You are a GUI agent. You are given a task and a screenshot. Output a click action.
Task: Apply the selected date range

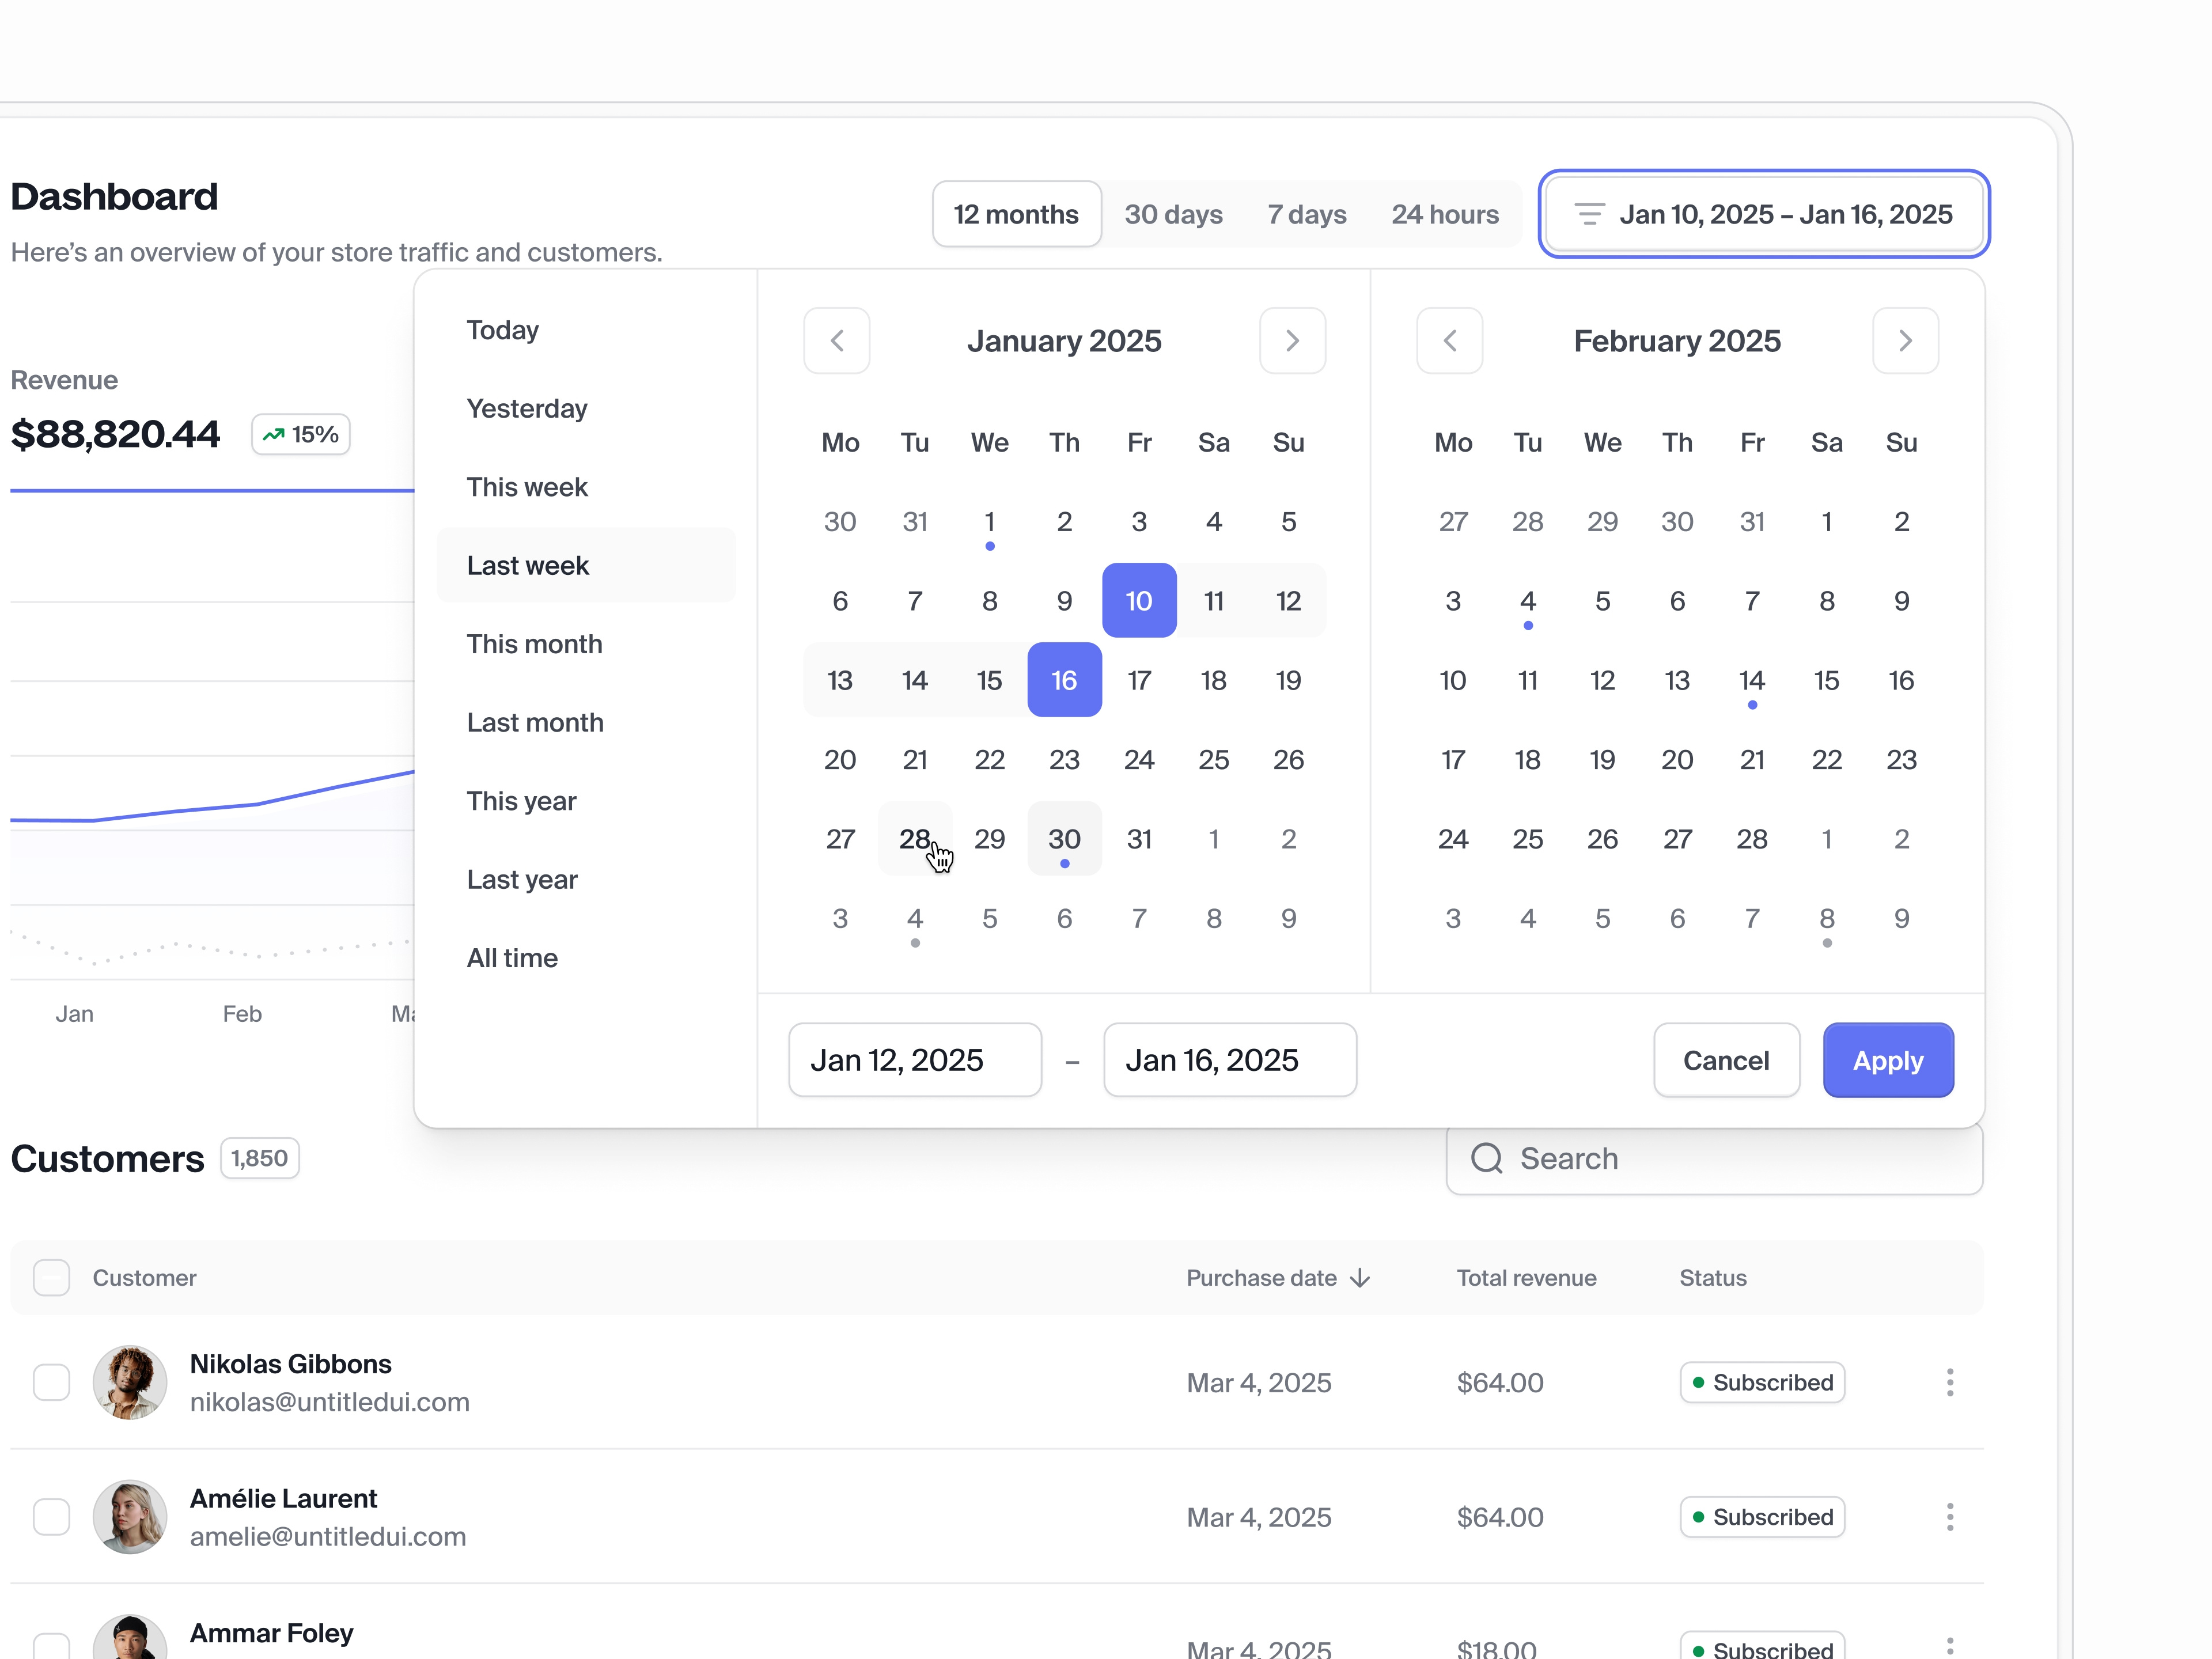[x=1888, y=1060]
